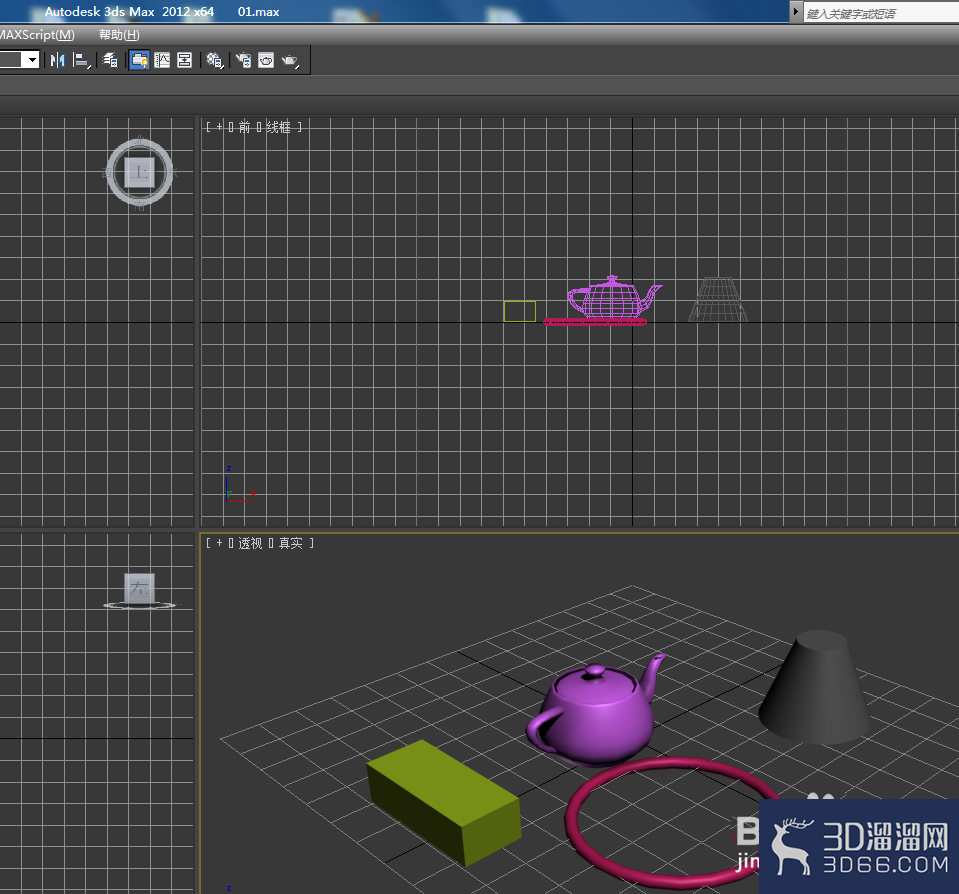The image size is (959, 894).
Task: Open the Manage Layers dialog
Action: pyautogui.click(x=110, y=60)
